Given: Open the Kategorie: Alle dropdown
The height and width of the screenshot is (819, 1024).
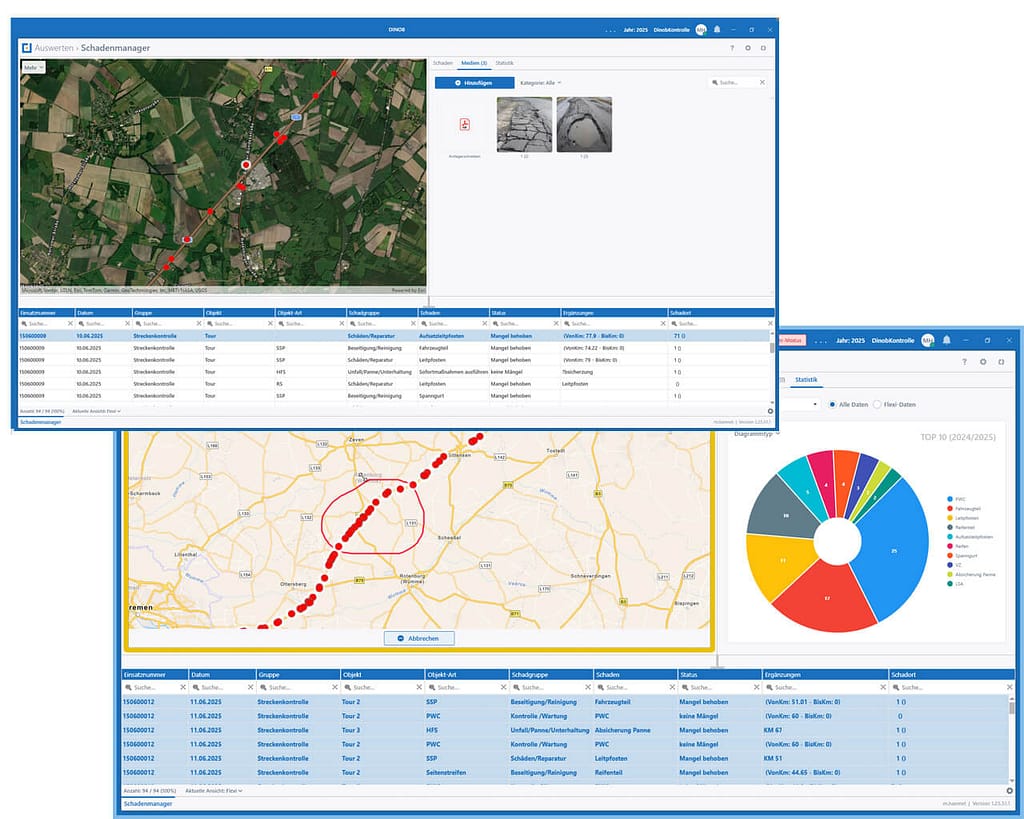Looking at the screenshot, I should (x=541, y=83).
